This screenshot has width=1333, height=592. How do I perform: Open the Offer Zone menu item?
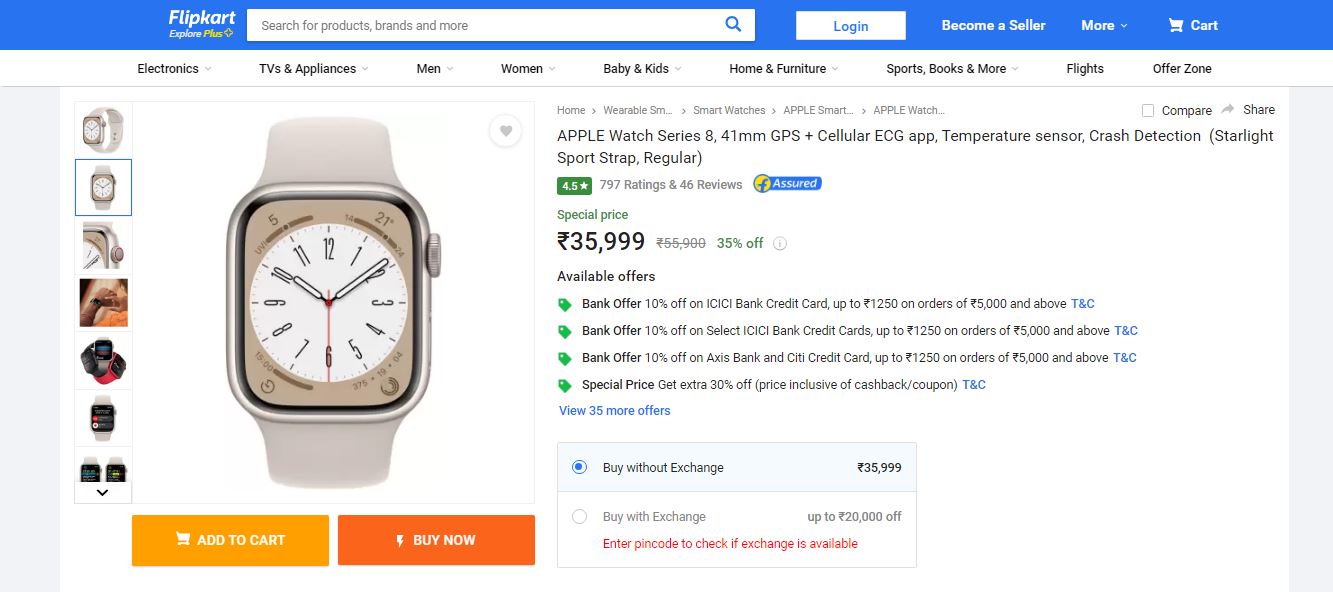(1182, 69)
